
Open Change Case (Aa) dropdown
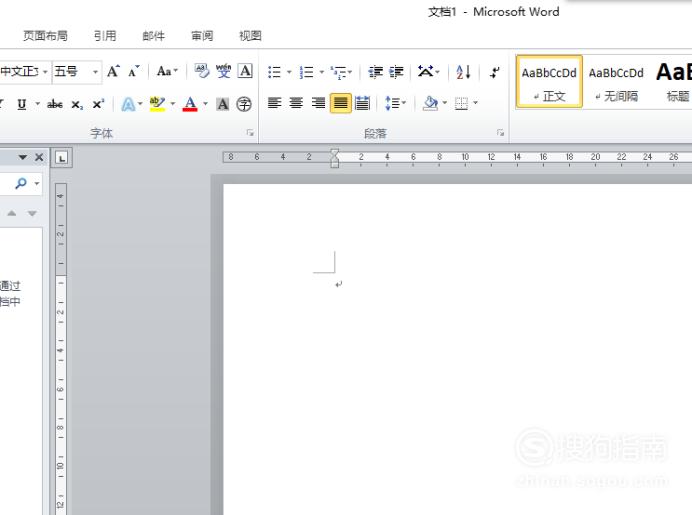(x=167, y=71)
